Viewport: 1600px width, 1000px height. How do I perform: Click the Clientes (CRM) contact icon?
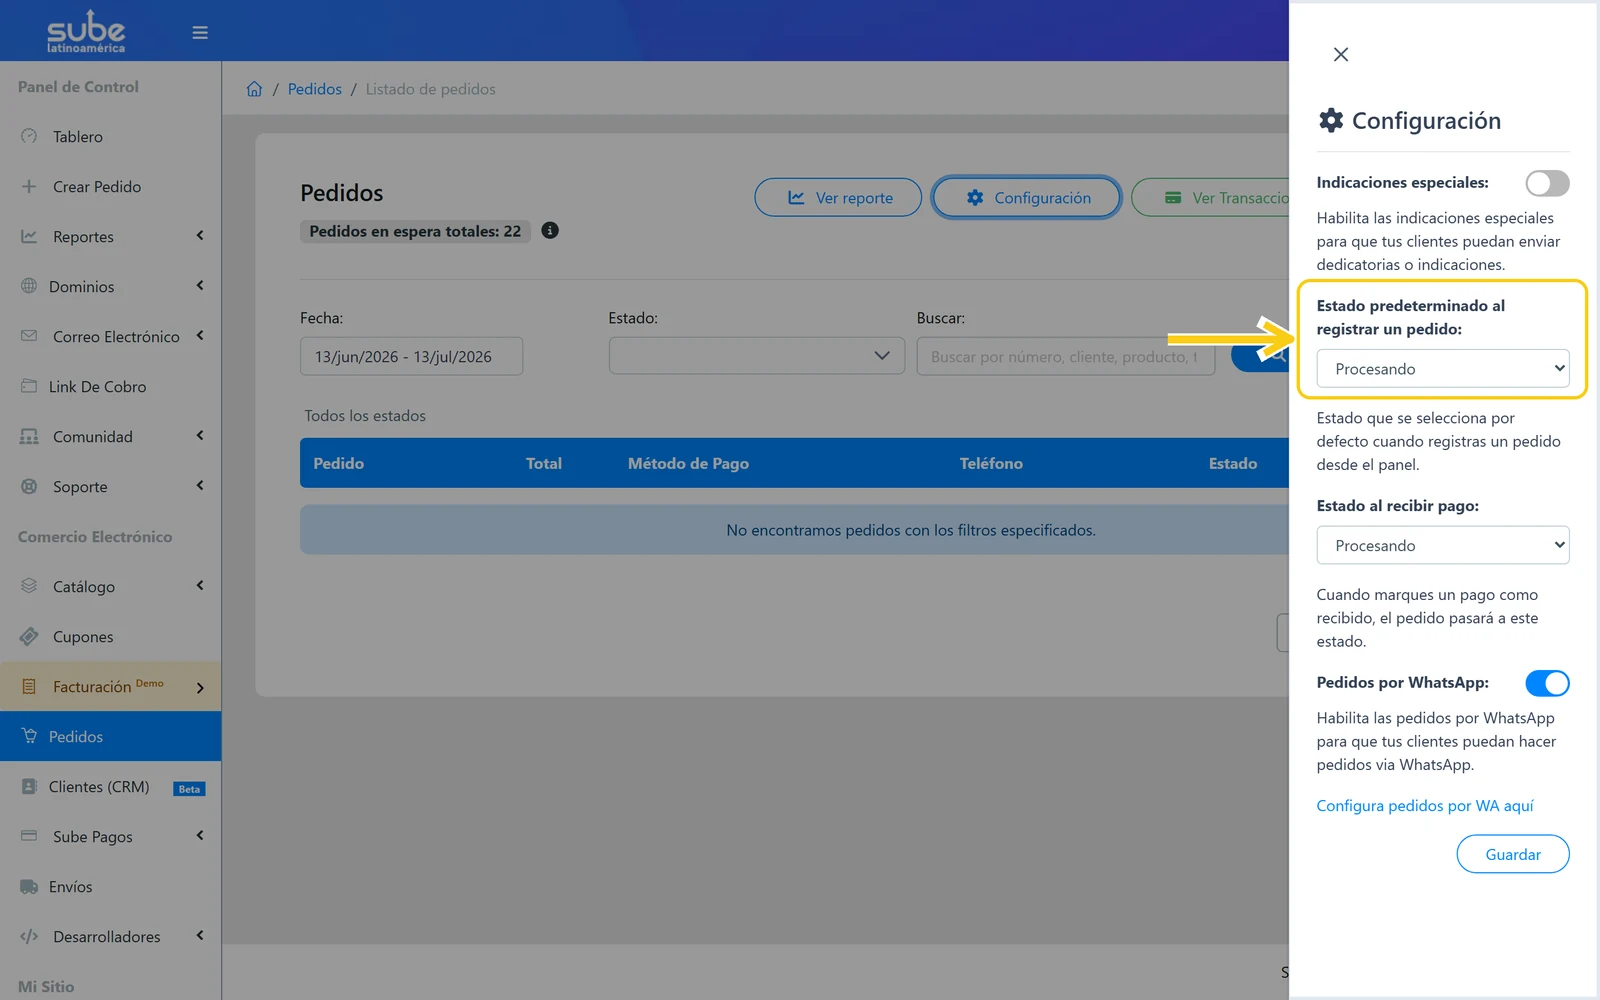coord(29,786)
